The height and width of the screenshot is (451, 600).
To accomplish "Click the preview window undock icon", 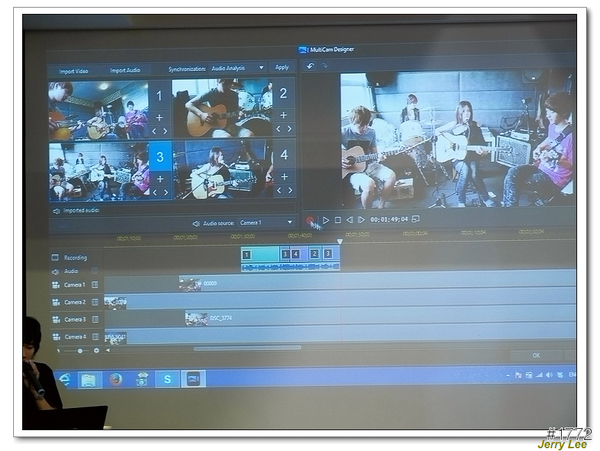I will coord(416,219).
